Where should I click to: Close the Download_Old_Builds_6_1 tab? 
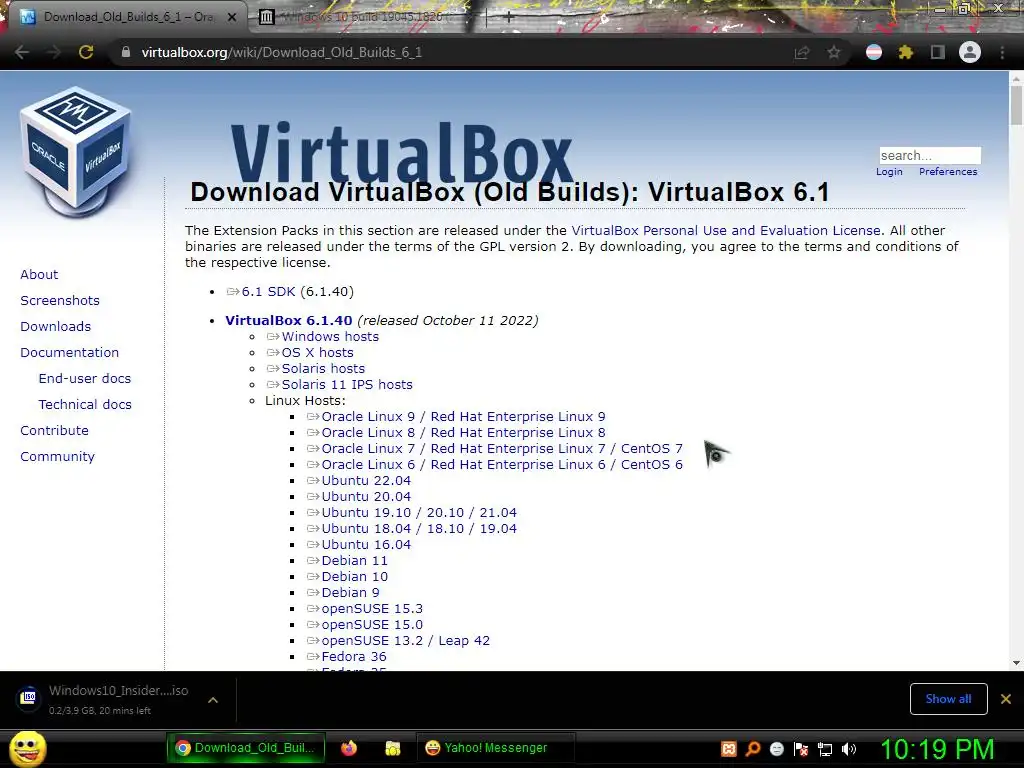pos(232,18)
